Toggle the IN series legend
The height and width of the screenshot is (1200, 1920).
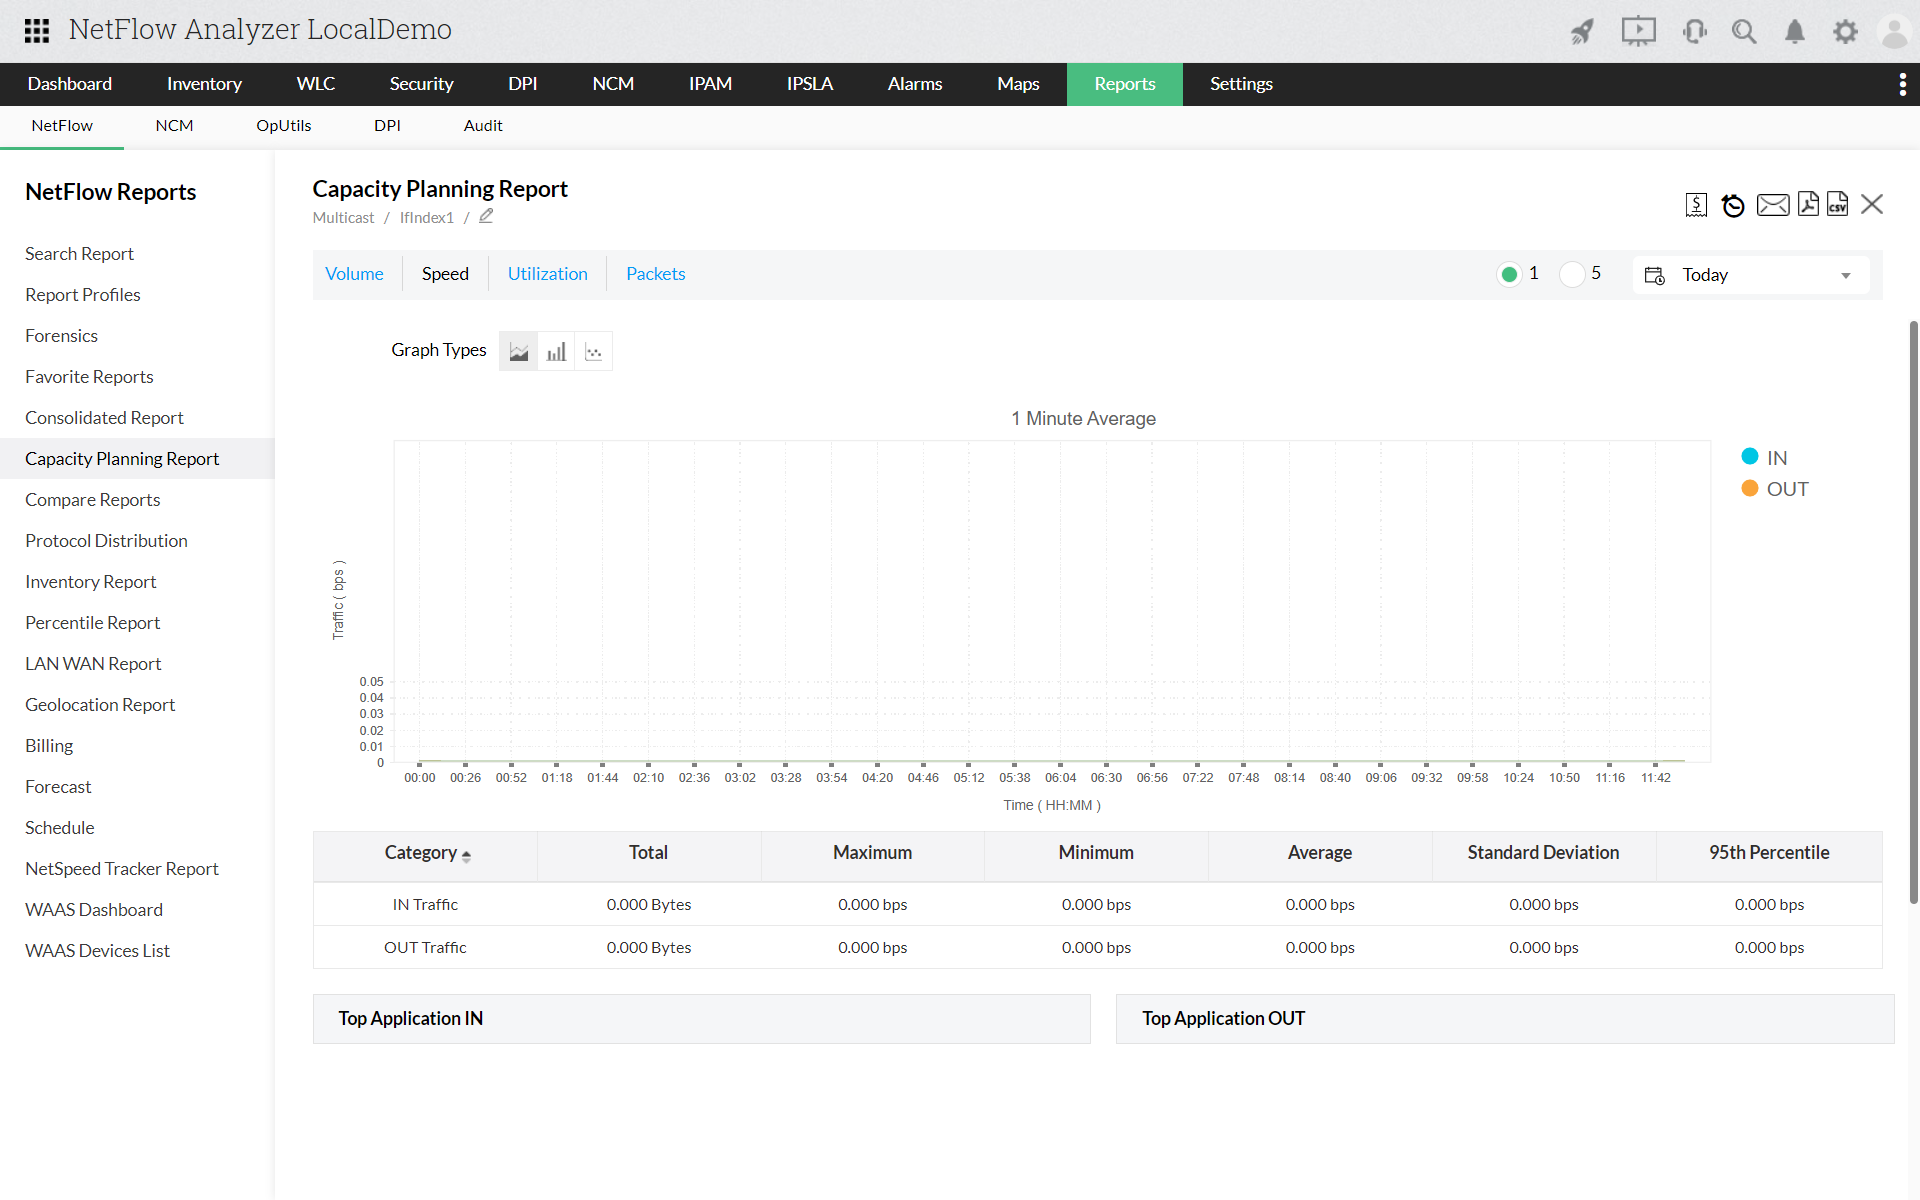coord(1764,457)
